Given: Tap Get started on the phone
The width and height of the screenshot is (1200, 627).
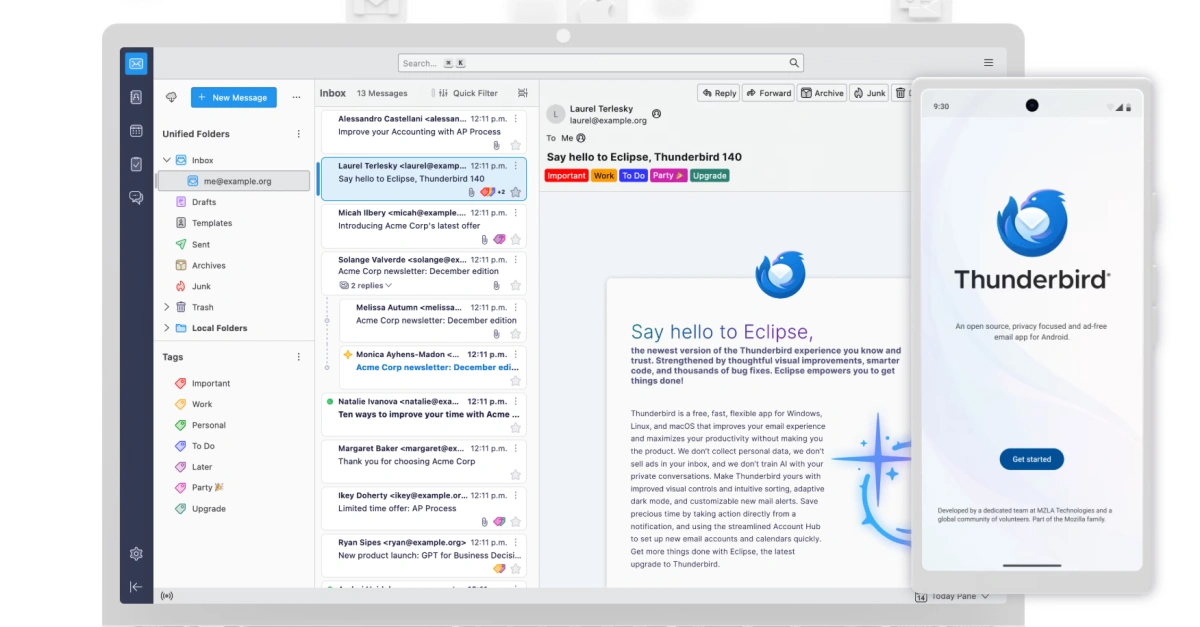Looking at the screenshot, I should point(1032,459).
